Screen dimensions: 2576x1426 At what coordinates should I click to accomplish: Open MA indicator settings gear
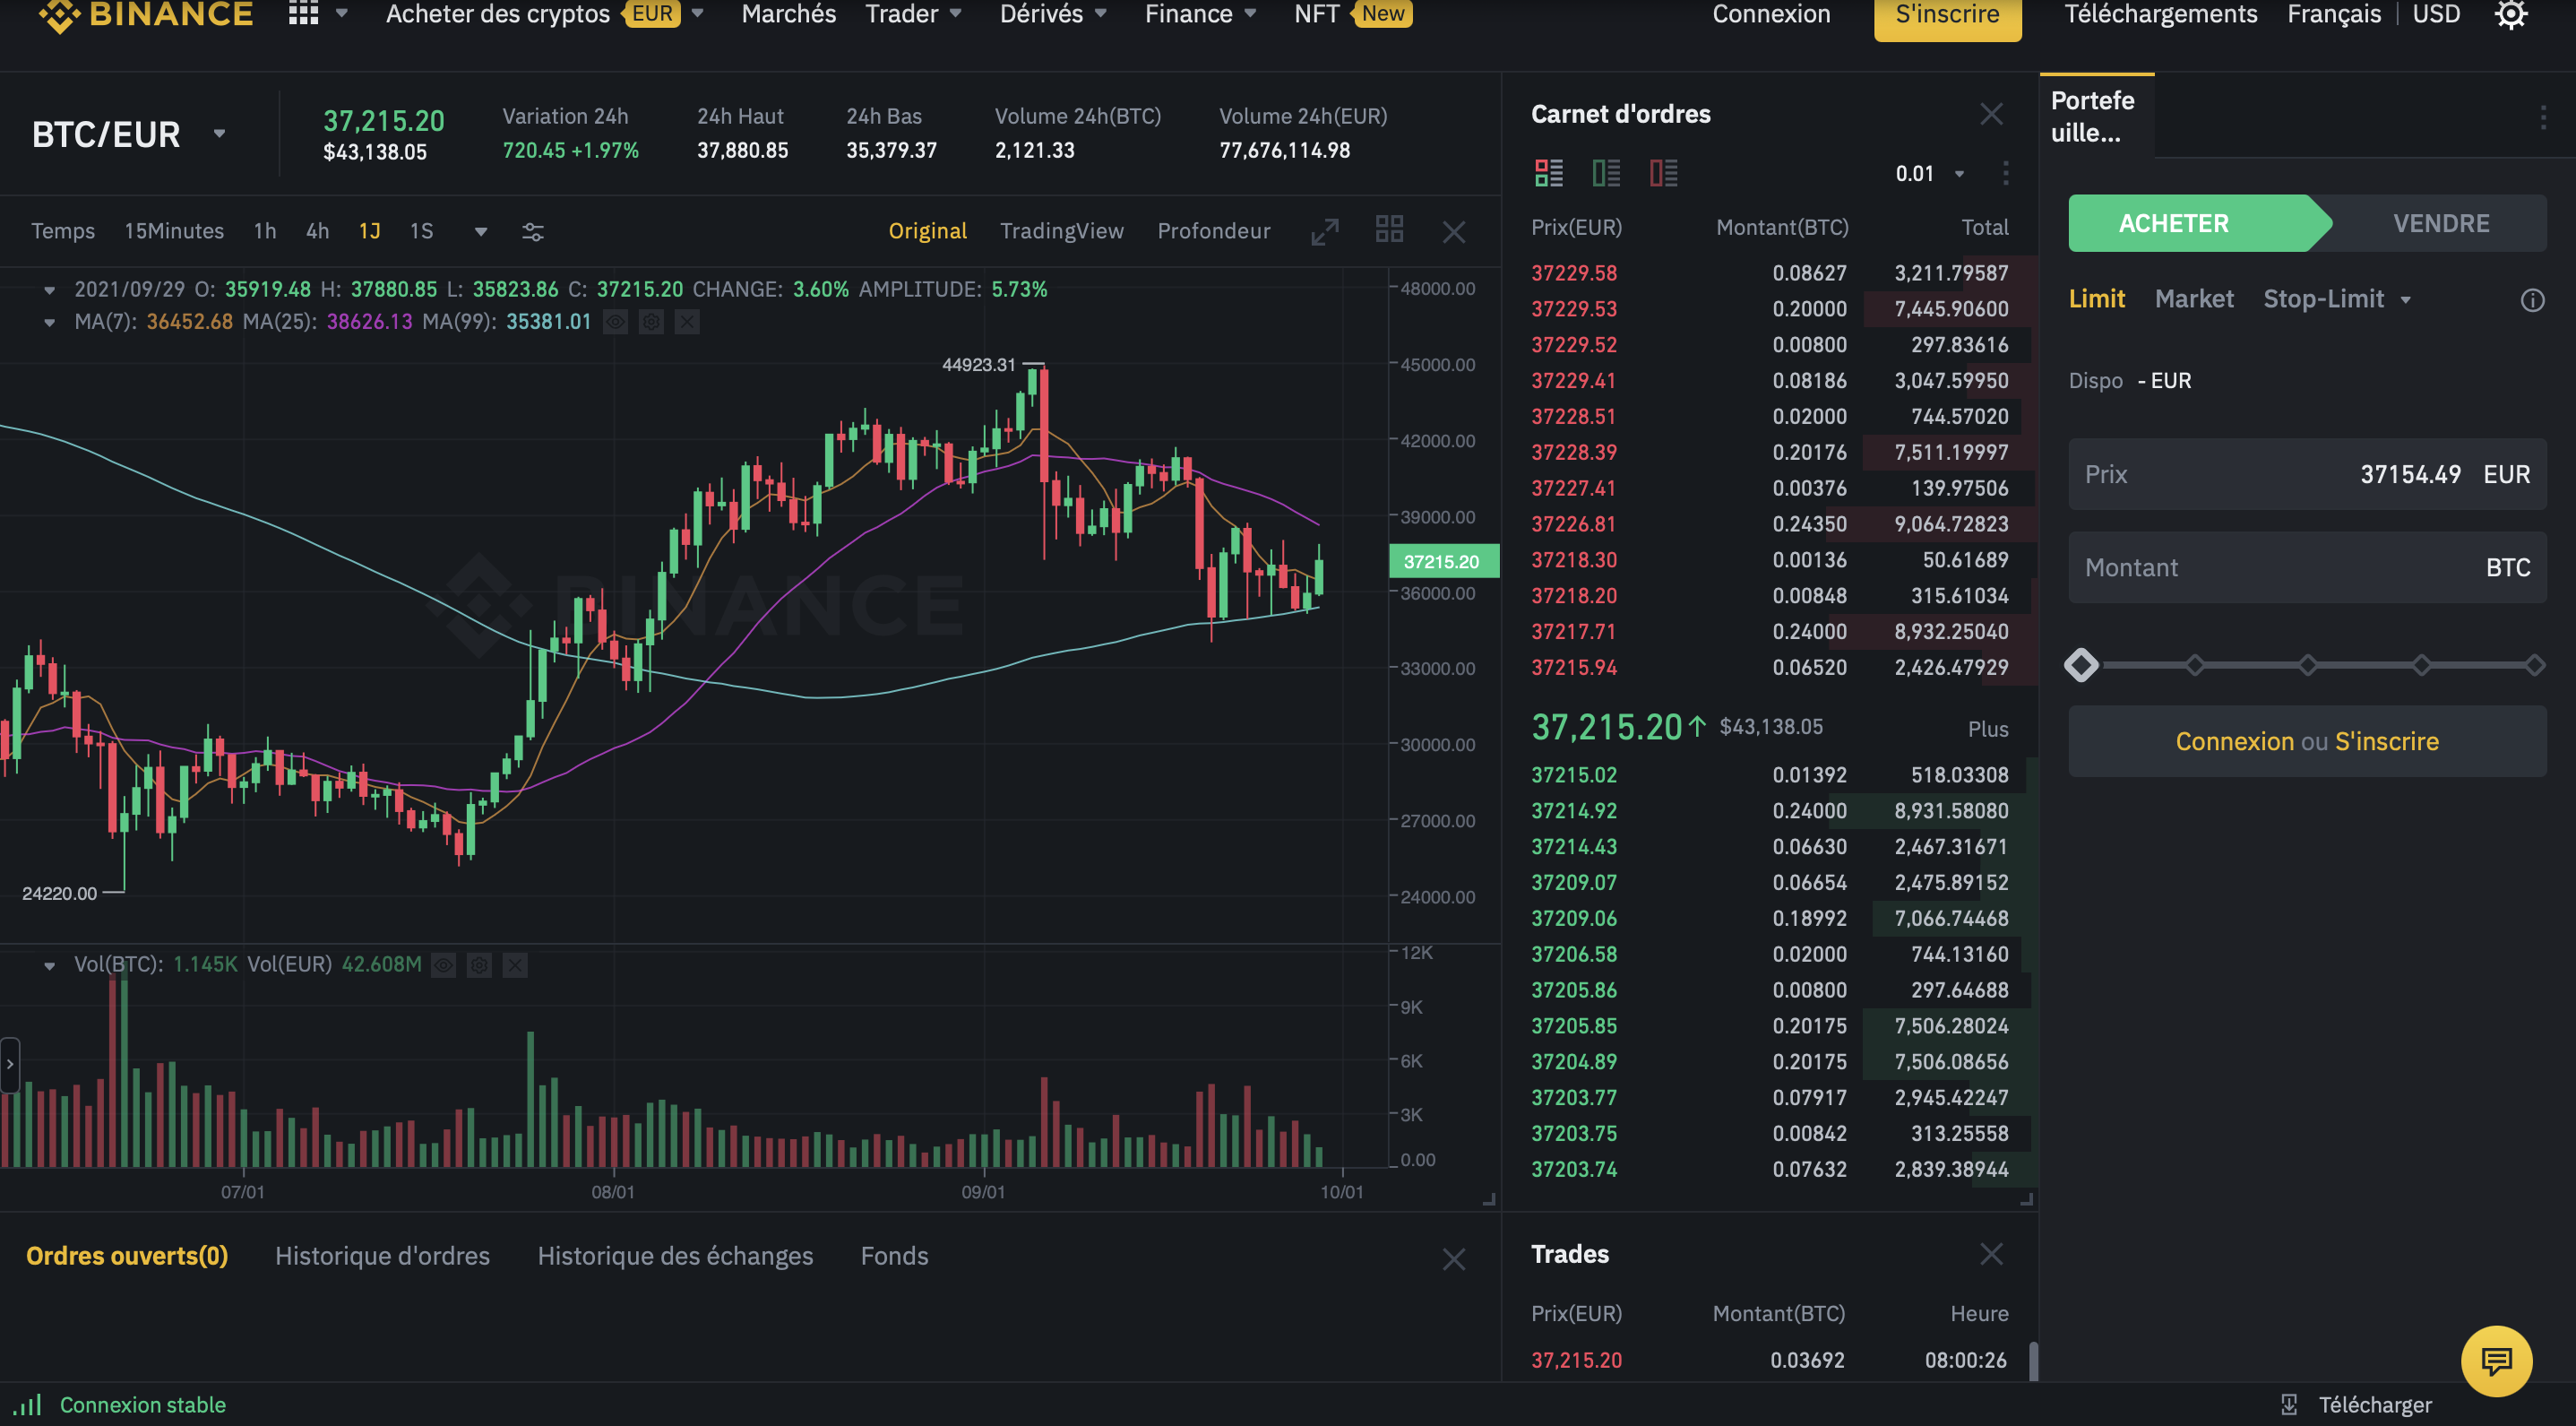(651, 322)
